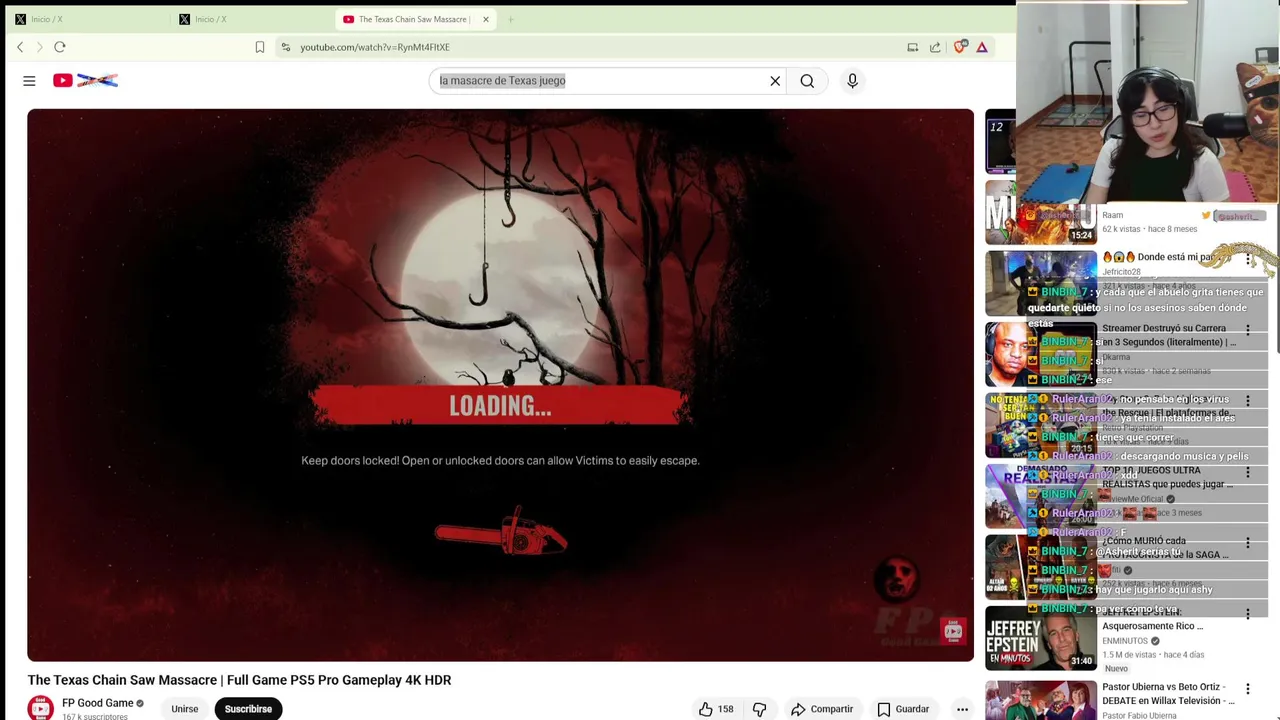Go back with browser back arrow
1280x720 pixels.
20,47
